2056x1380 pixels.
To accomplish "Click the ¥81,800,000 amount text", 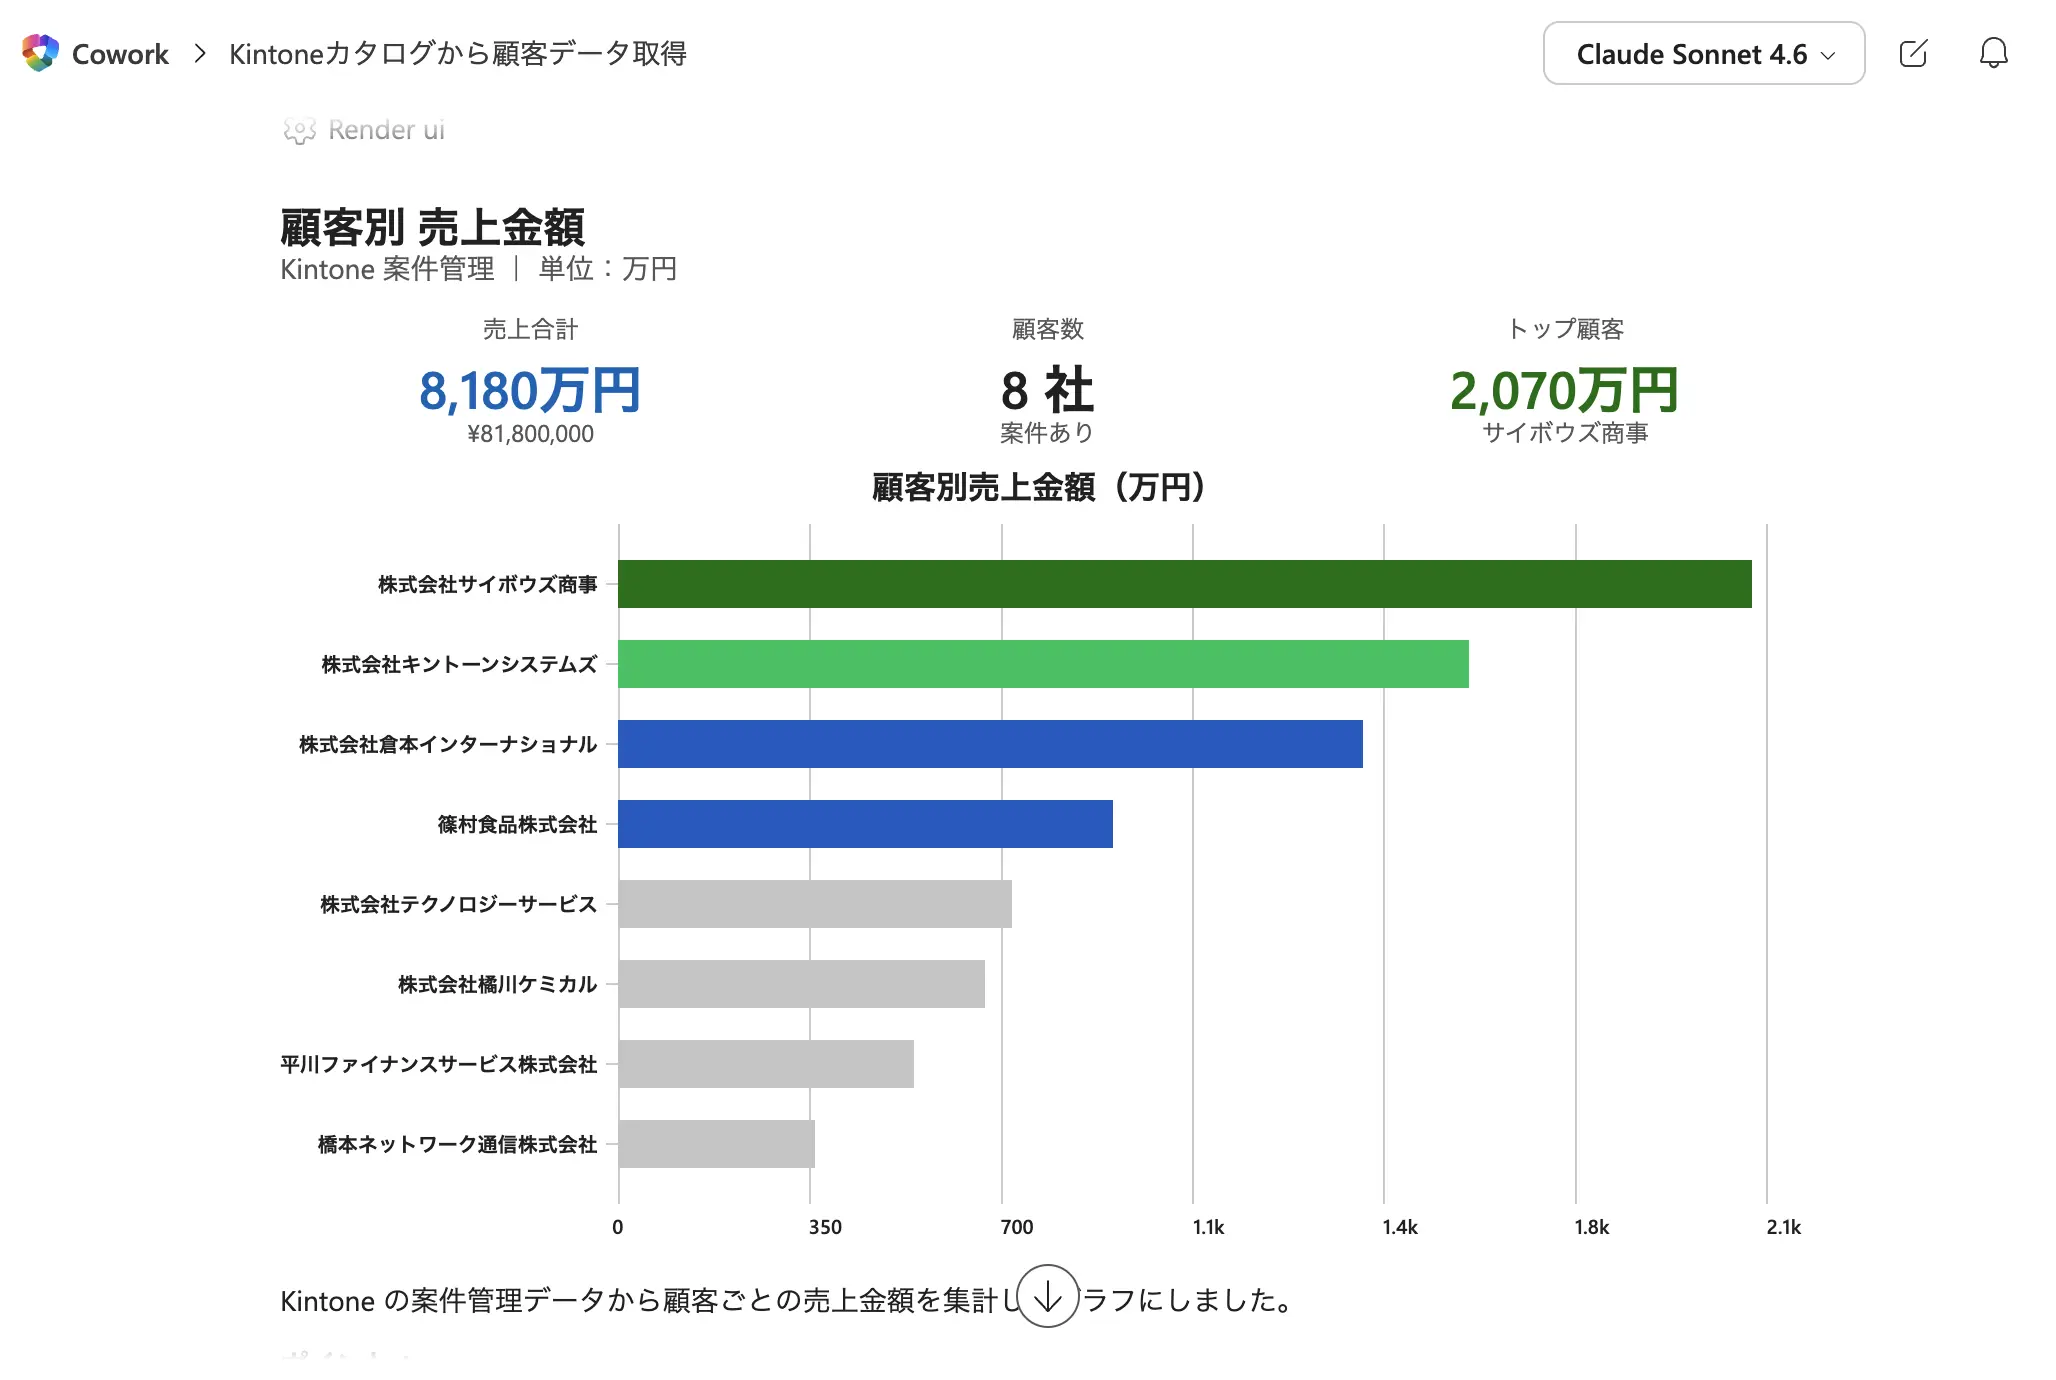I will click(530, 434).
